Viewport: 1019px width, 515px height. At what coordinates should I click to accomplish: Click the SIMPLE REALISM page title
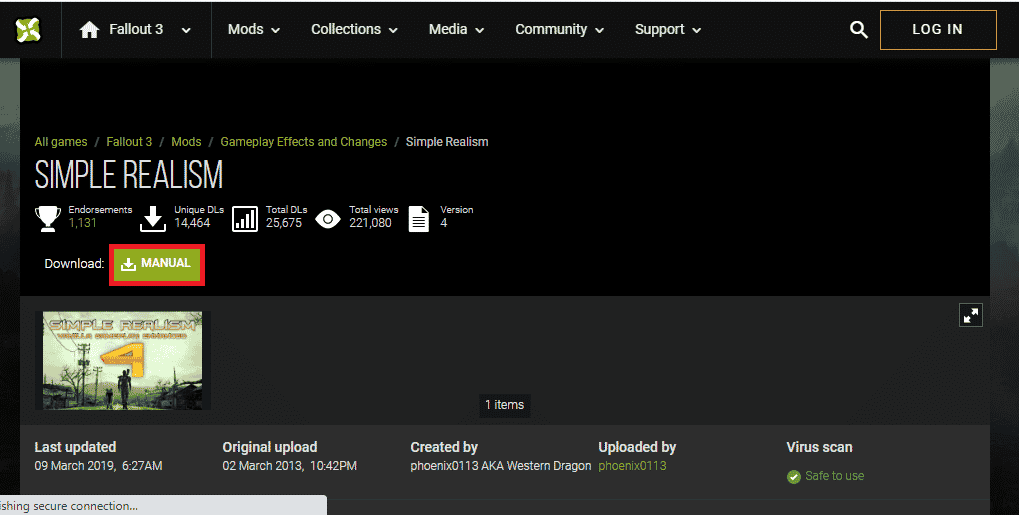click(x=129, y=176)
